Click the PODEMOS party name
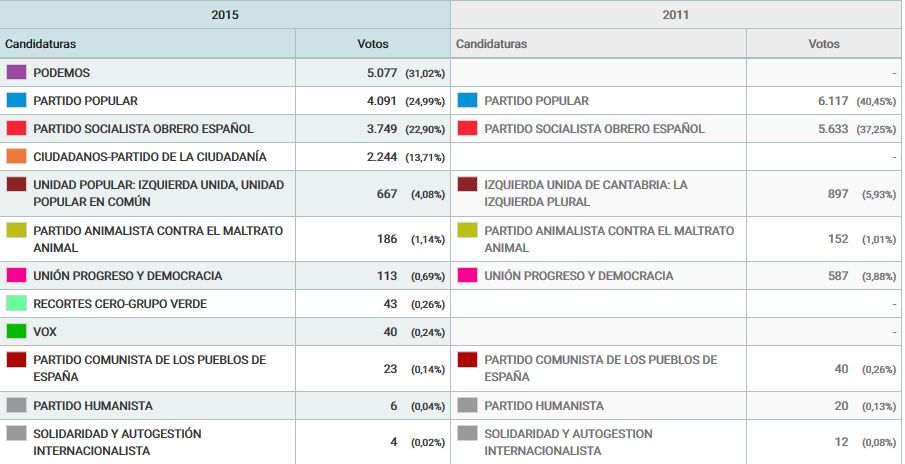 (x=62, y=73)
